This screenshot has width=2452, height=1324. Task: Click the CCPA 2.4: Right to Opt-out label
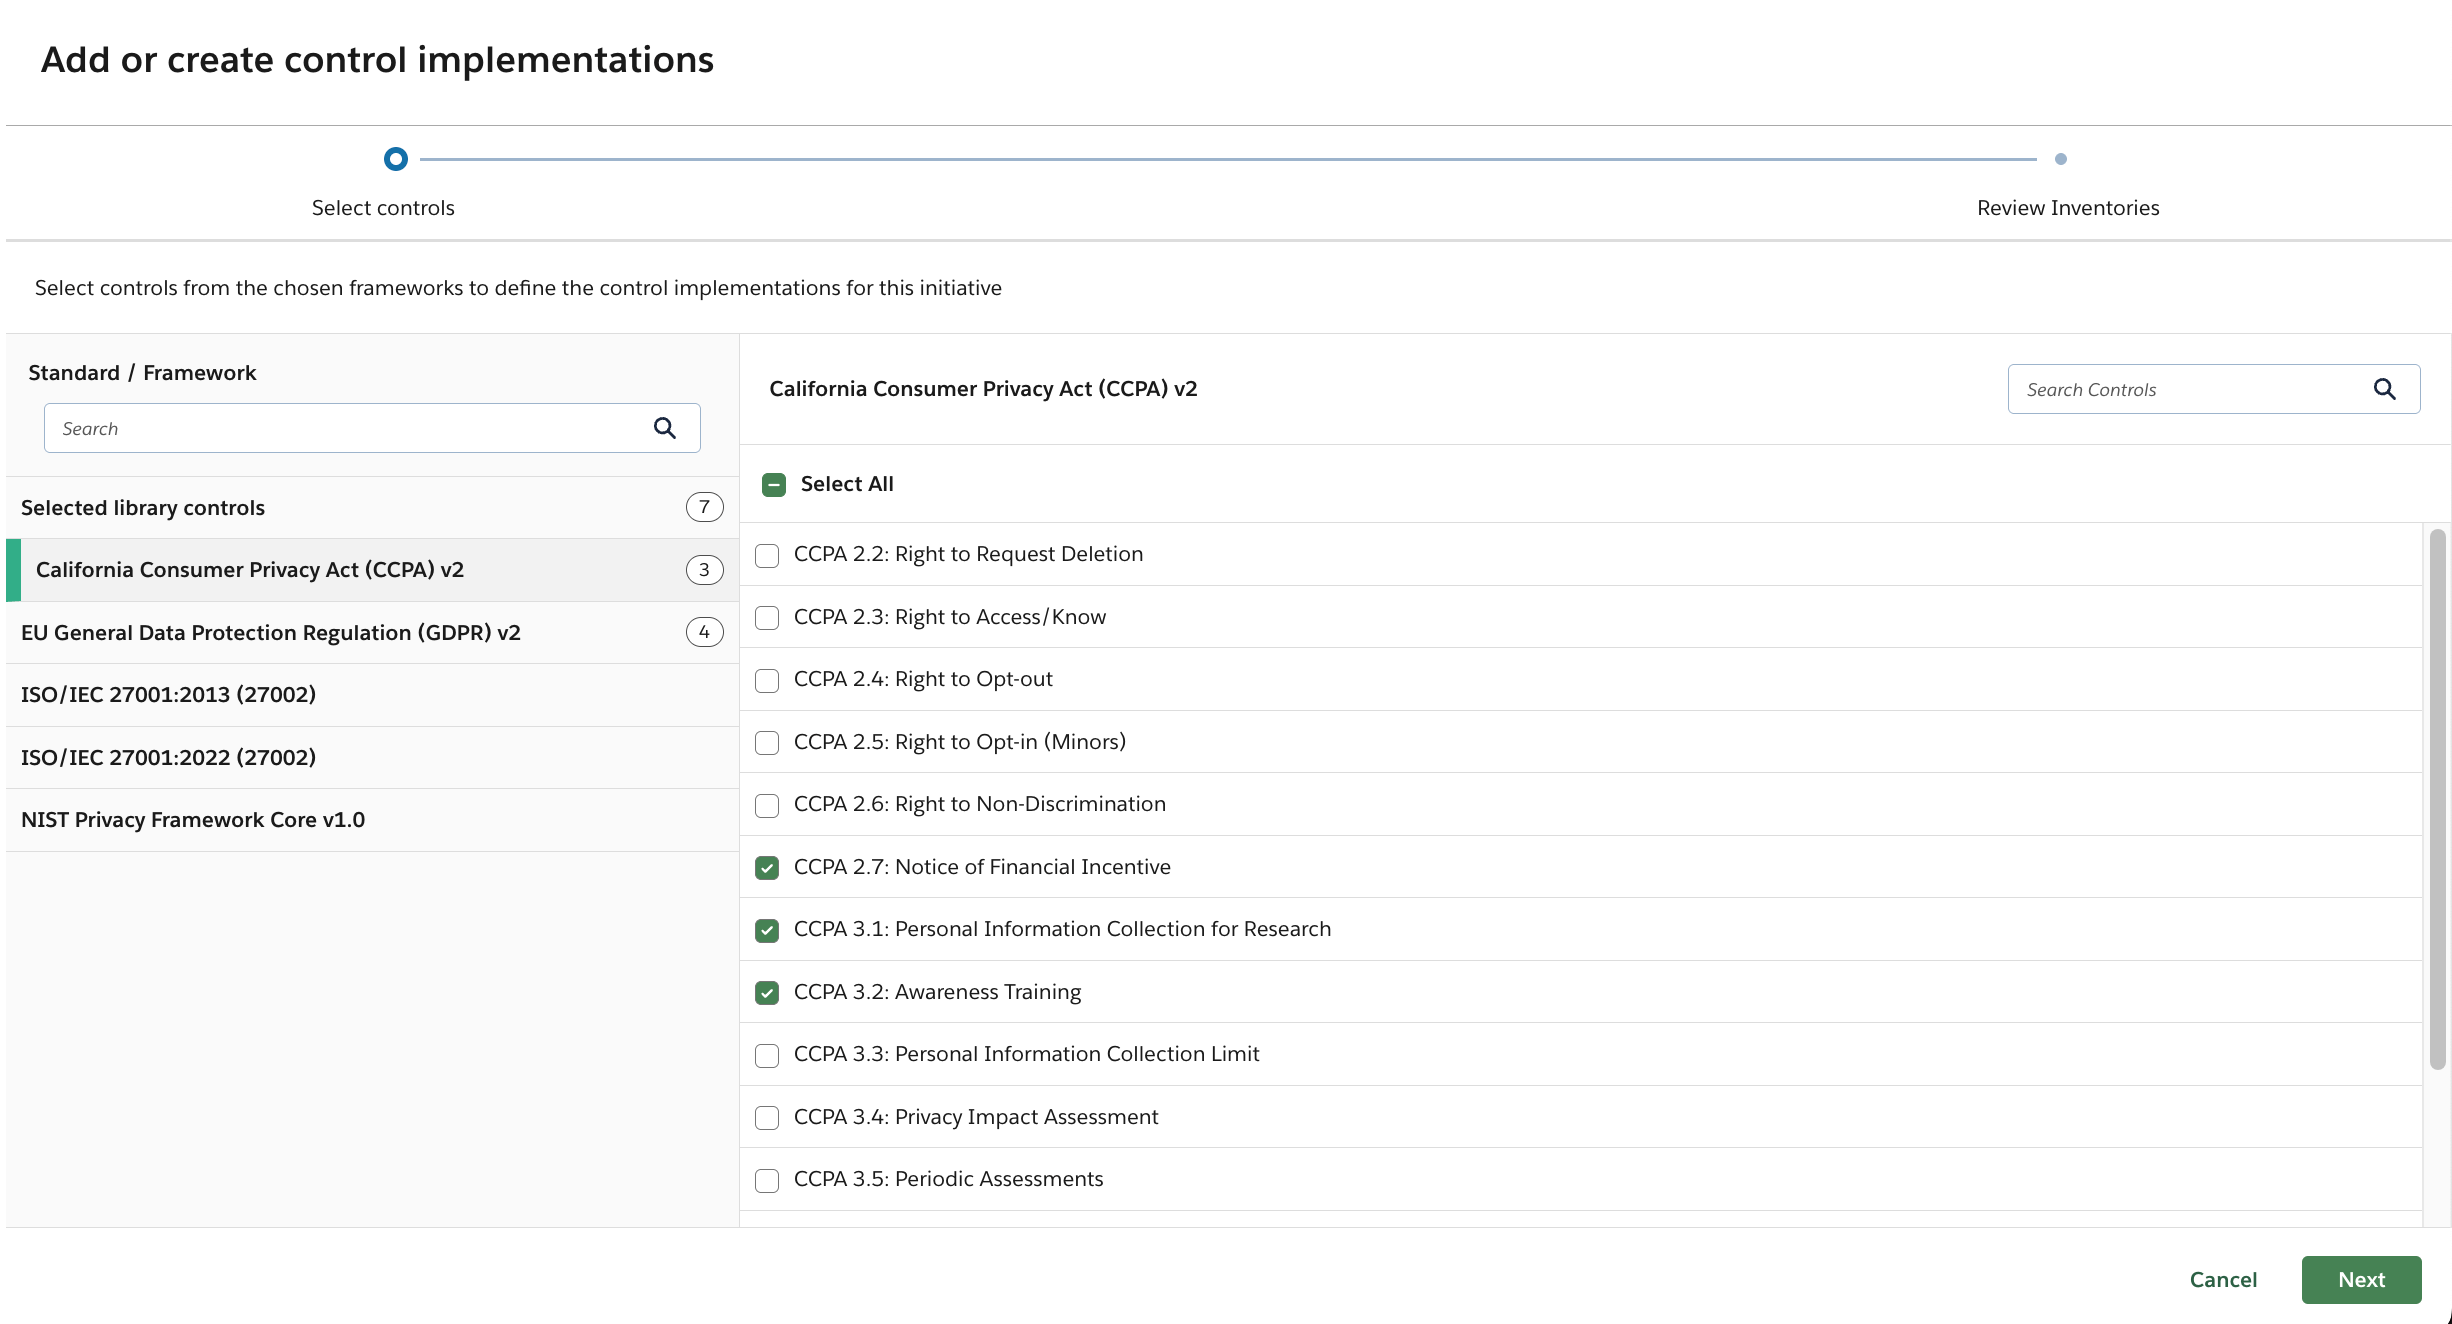[923, 679]
